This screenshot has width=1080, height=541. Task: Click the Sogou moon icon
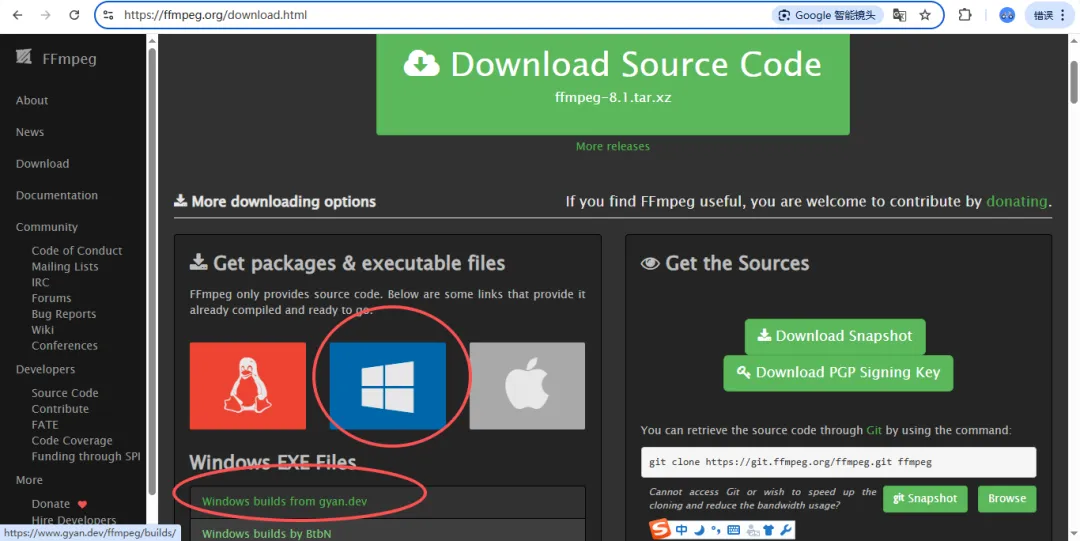click(x=698, y=530)
